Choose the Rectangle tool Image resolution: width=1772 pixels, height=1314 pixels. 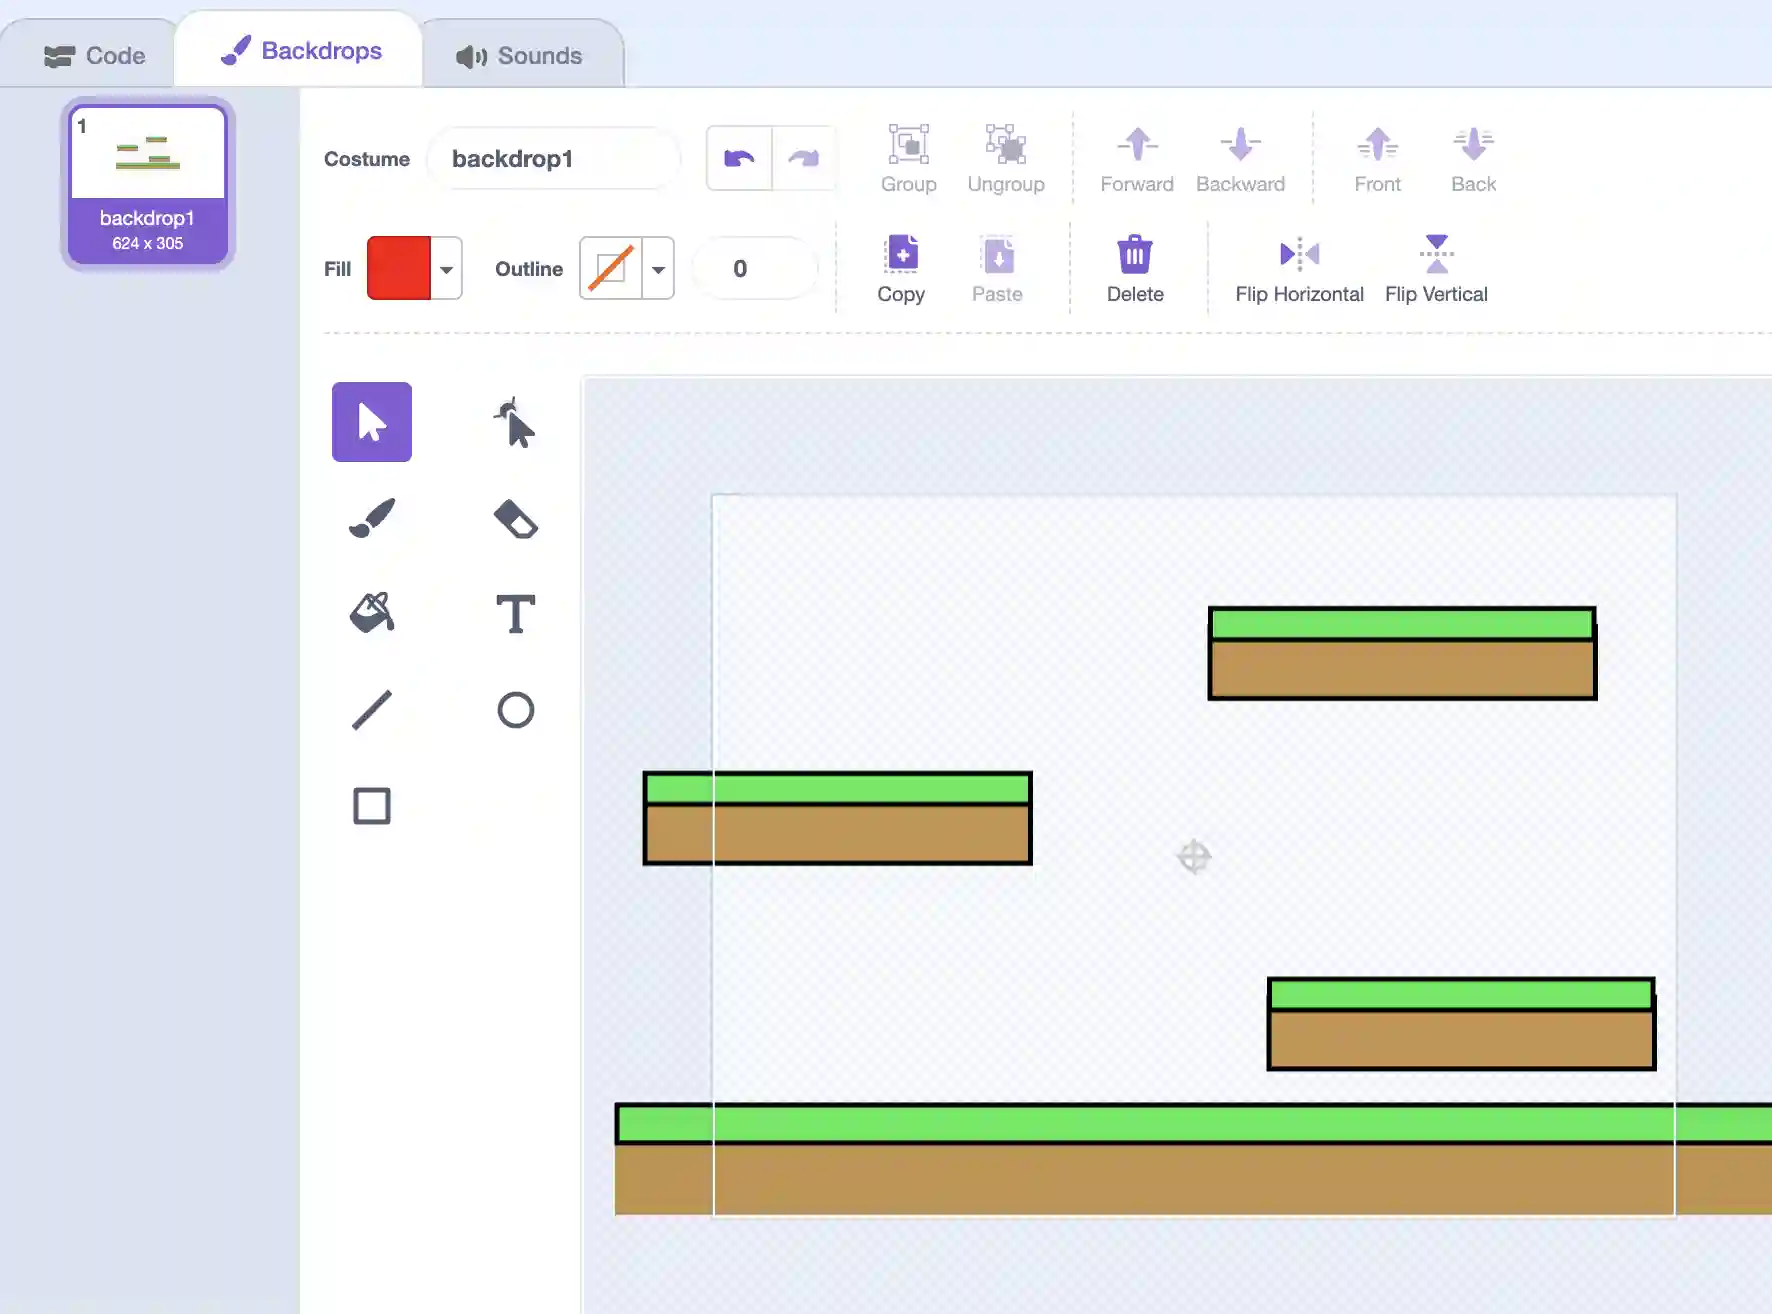(x=372, y=806)
